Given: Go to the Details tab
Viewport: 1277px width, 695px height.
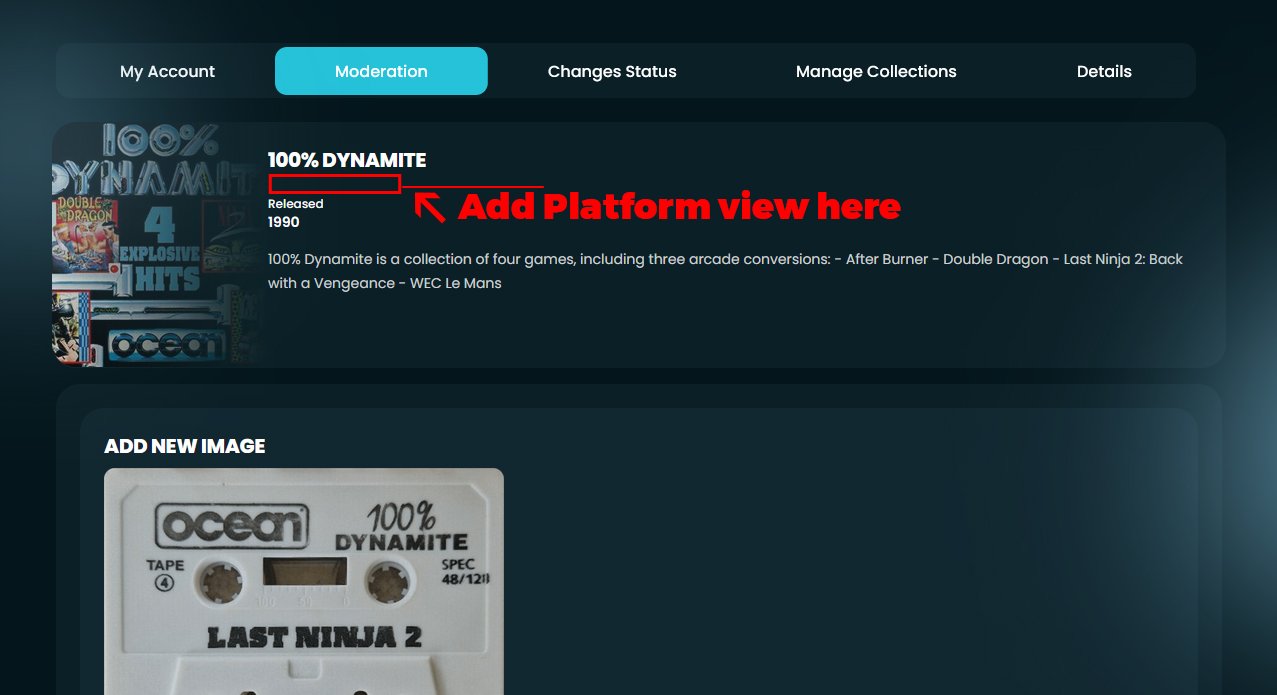Looking at the screenshot, I should (1104, 71).
